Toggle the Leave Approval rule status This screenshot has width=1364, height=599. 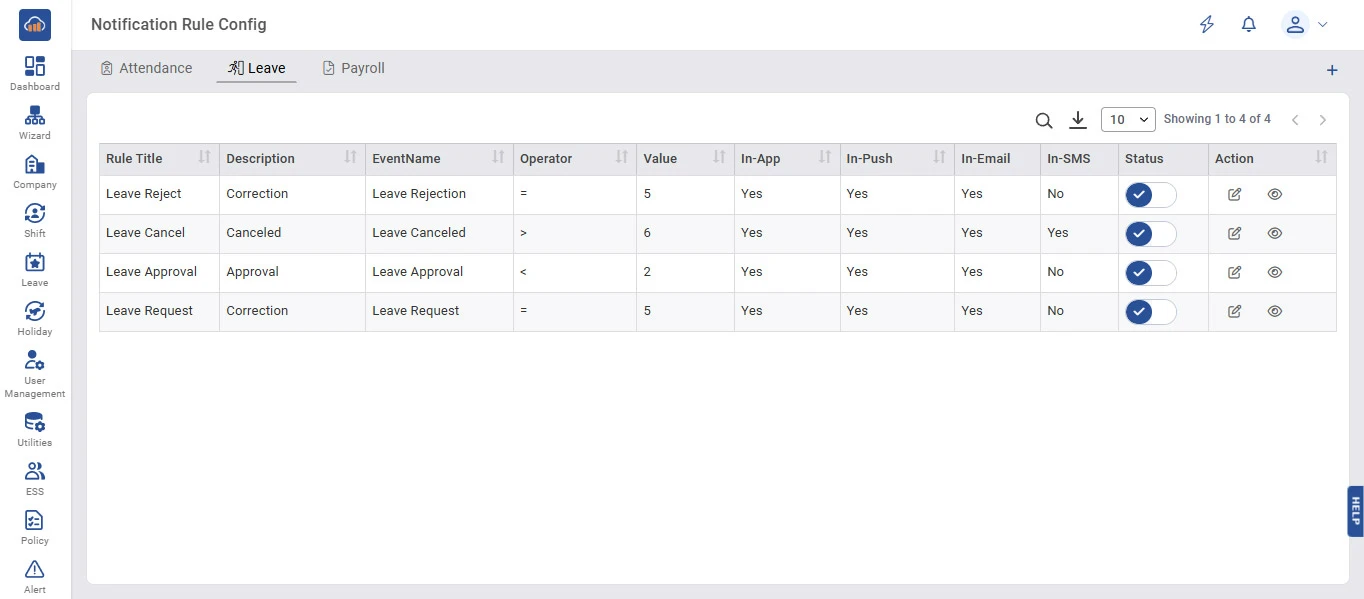click(1150, 273)
